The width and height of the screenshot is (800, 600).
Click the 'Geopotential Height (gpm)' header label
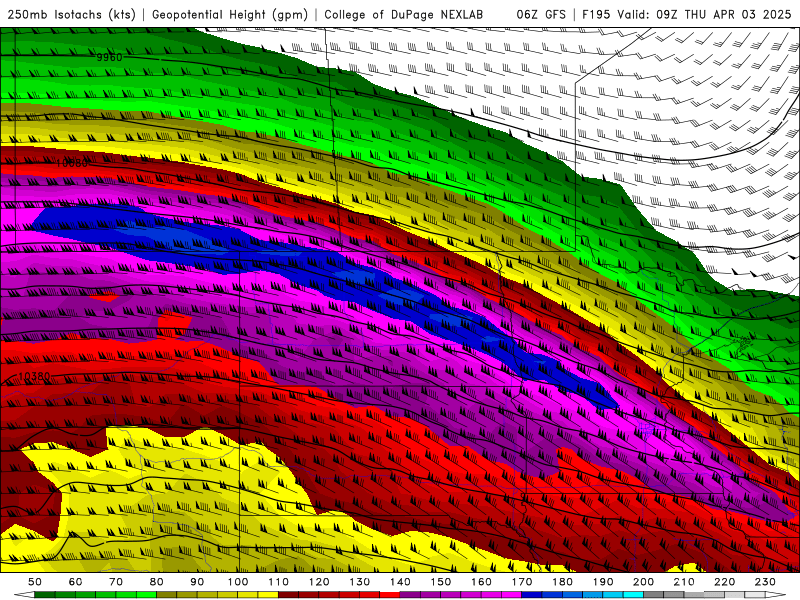230,14
